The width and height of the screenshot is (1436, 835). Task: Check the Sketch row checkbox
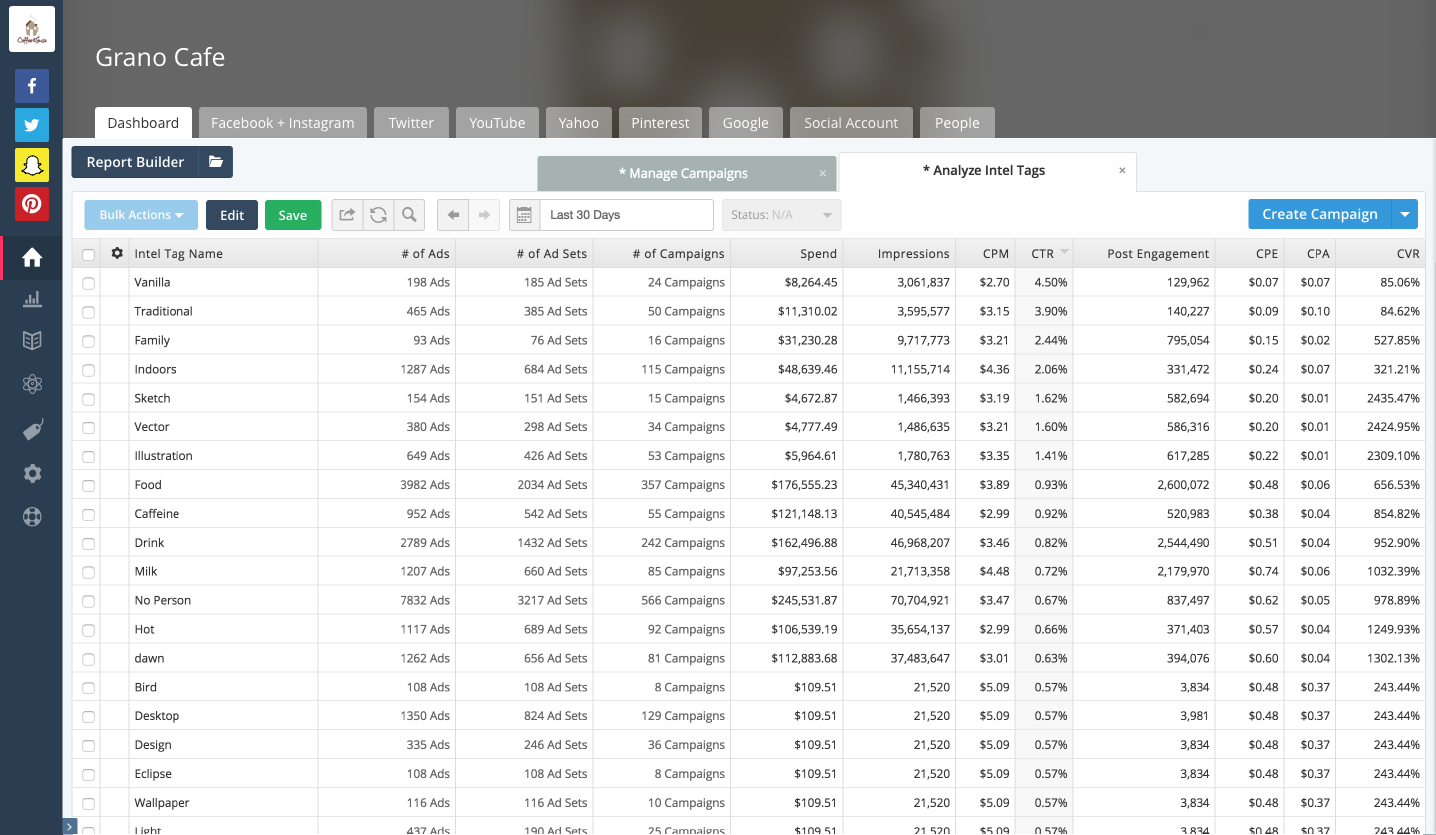88,400
